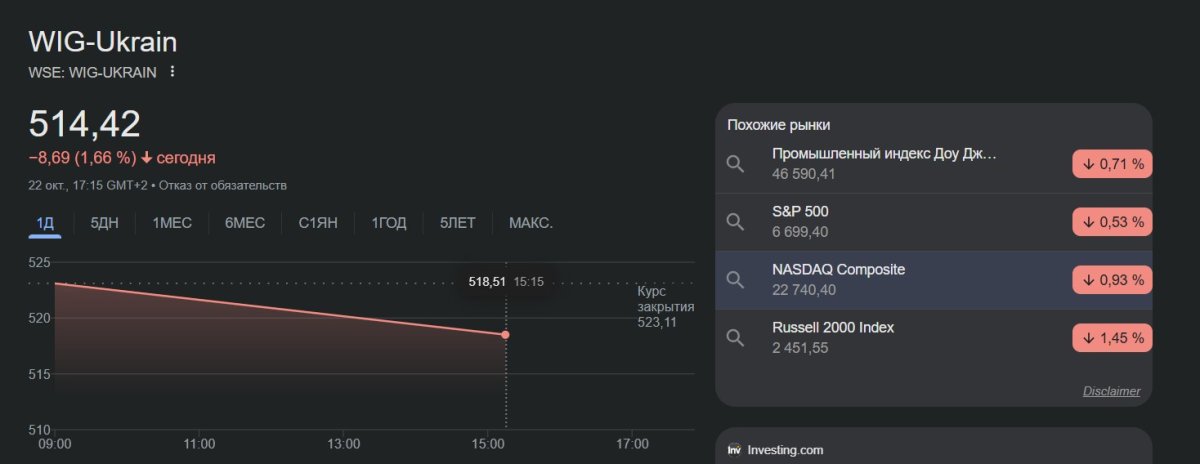Click the search icon beside NASDAQ Composite

point(735,280)
